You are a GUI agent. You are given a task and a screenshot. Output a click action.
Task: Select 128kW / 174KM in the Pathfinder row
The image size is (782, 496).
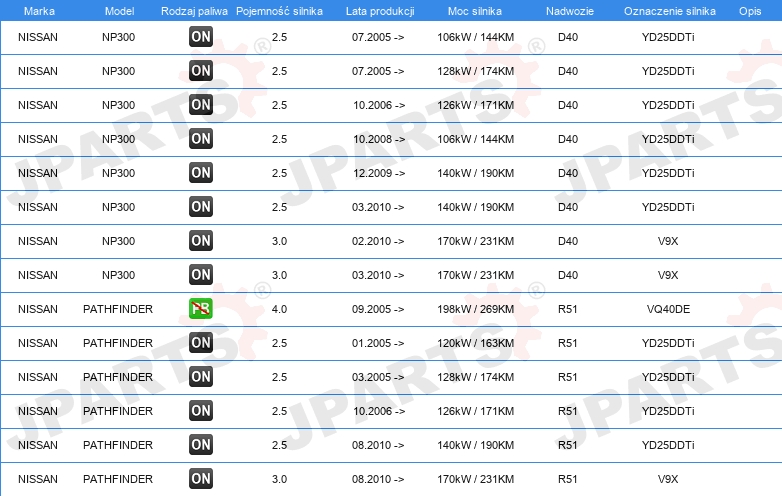click(x=475, y=377)
